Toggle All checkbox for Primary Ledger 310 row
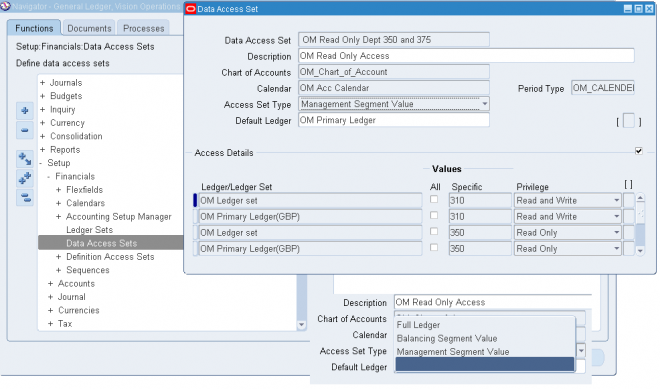The height and width of the screenshot is (389, 660). tap(434, 216)
